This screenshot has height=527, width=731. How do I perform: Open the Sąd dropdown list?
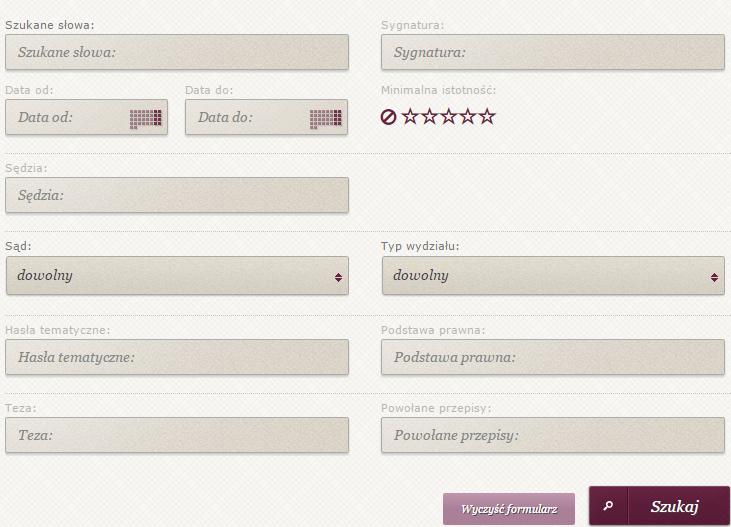177,276
